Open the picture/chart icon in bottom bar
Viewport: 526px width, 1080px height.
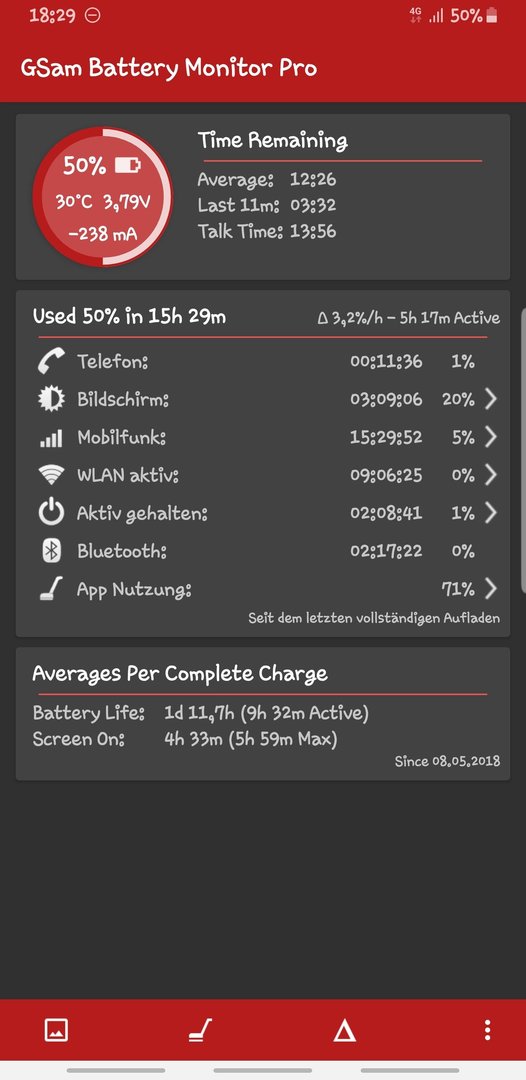[56, 1030]
